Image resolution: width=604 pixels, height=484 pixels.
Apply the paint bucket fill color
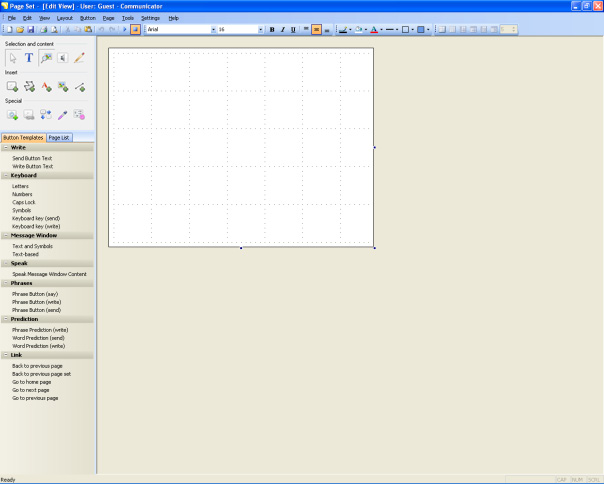[359, 29]
